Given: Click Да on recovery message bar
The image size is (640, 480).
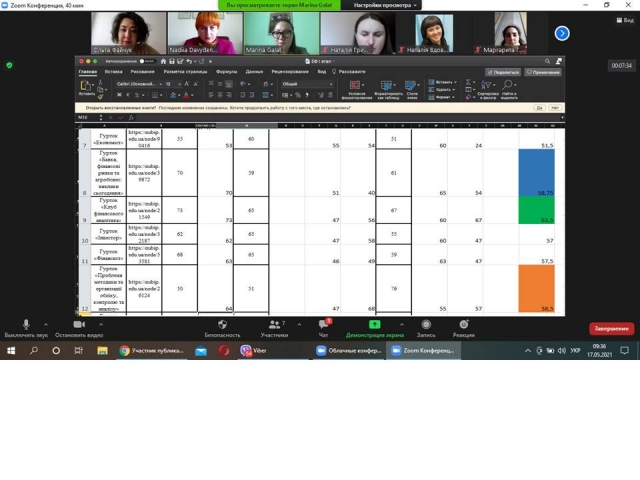Looking at the screenshot, I should click(539, 108).
